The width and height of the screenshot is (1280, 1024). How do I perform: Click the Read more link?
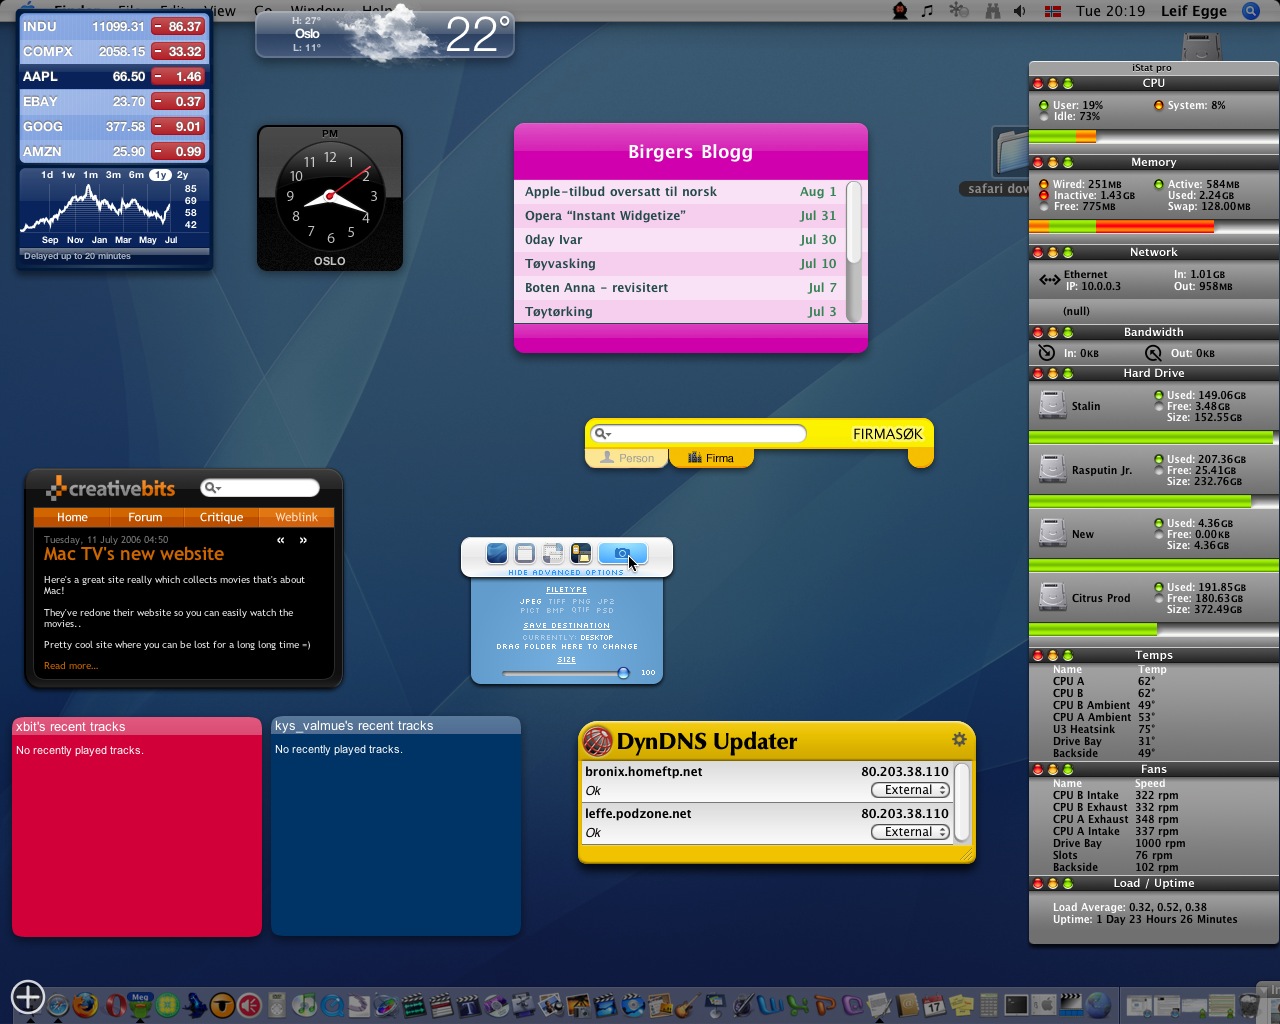[x=70, y=666]
